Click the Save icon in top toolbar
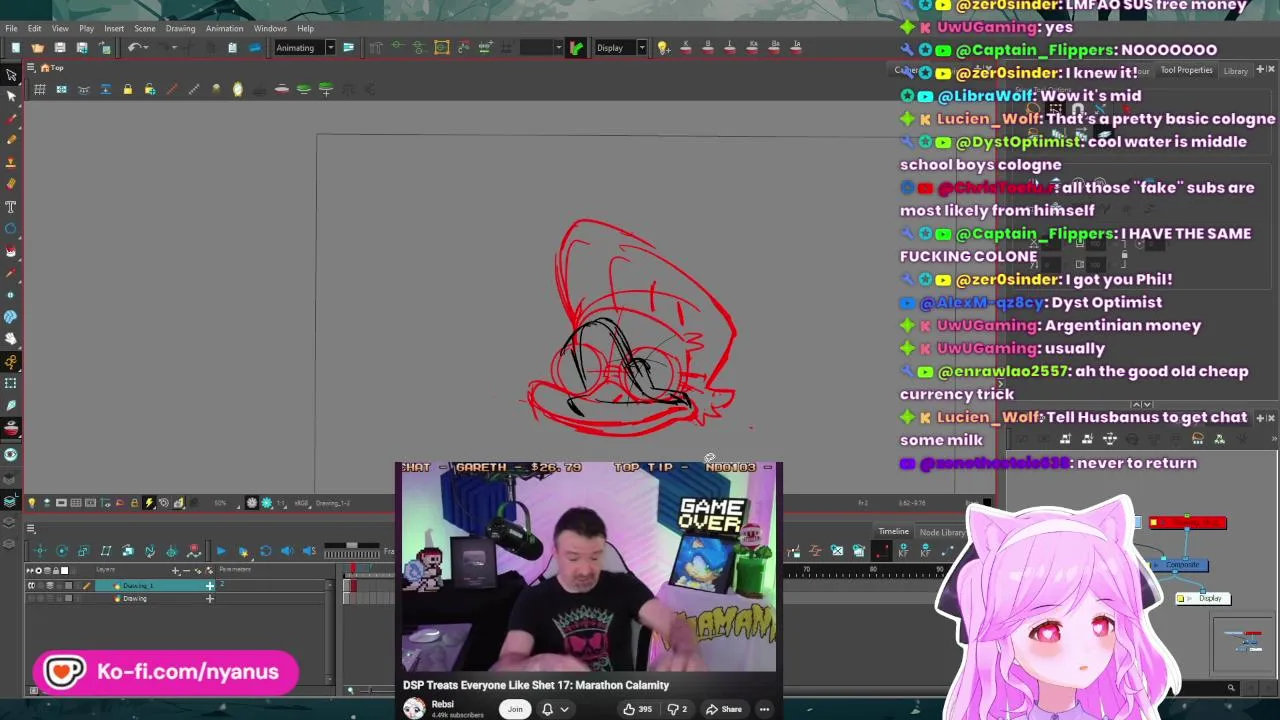 60,47
